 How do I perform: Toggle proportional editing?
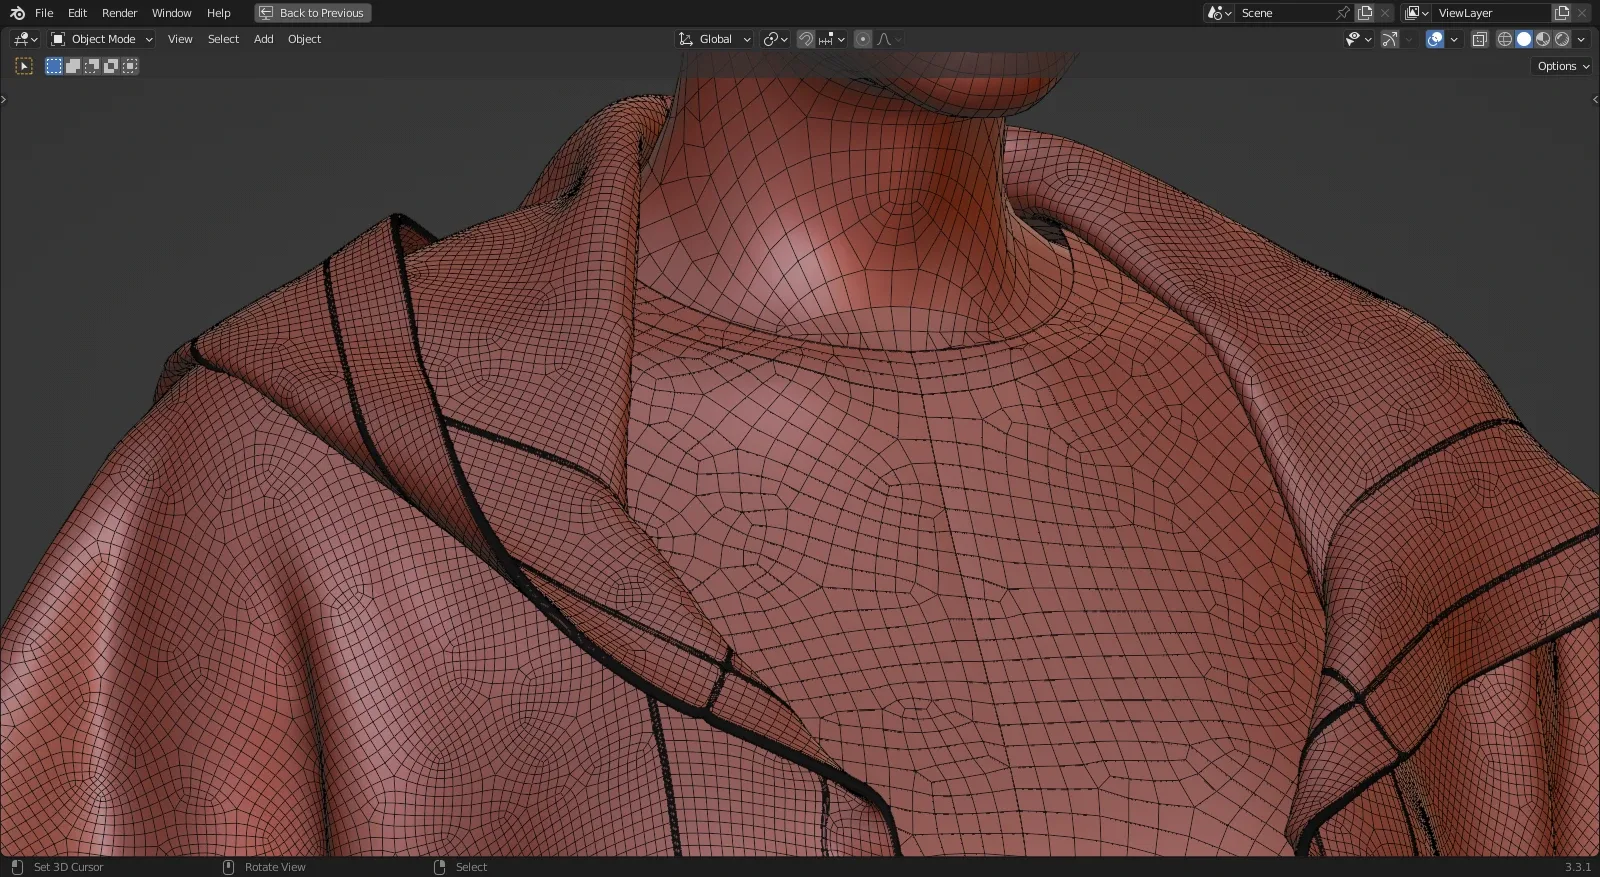(863, 39)
